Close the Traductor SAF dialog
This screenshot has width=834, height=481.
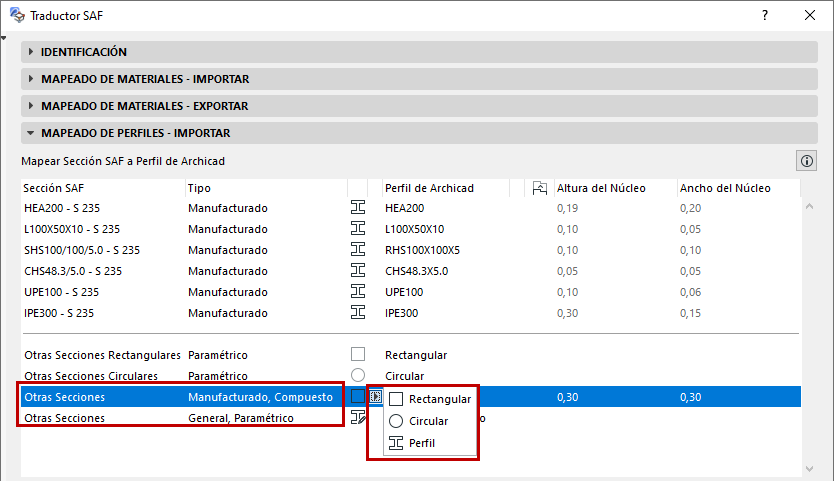pyautogui.click(x=810, y=15)
